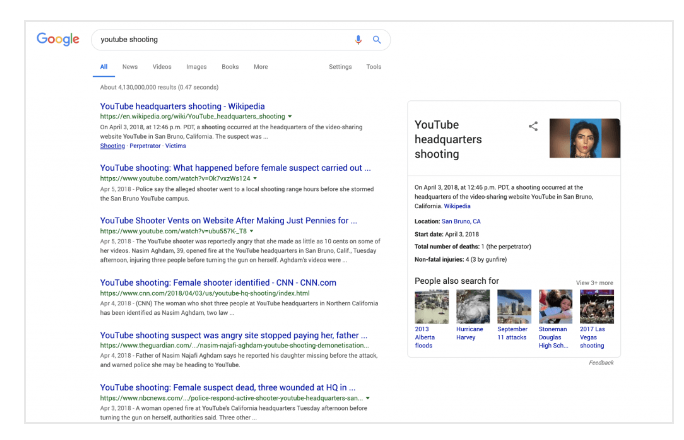Click 'Total number of deaths' line
684x440 pixels.
[472, 247]
